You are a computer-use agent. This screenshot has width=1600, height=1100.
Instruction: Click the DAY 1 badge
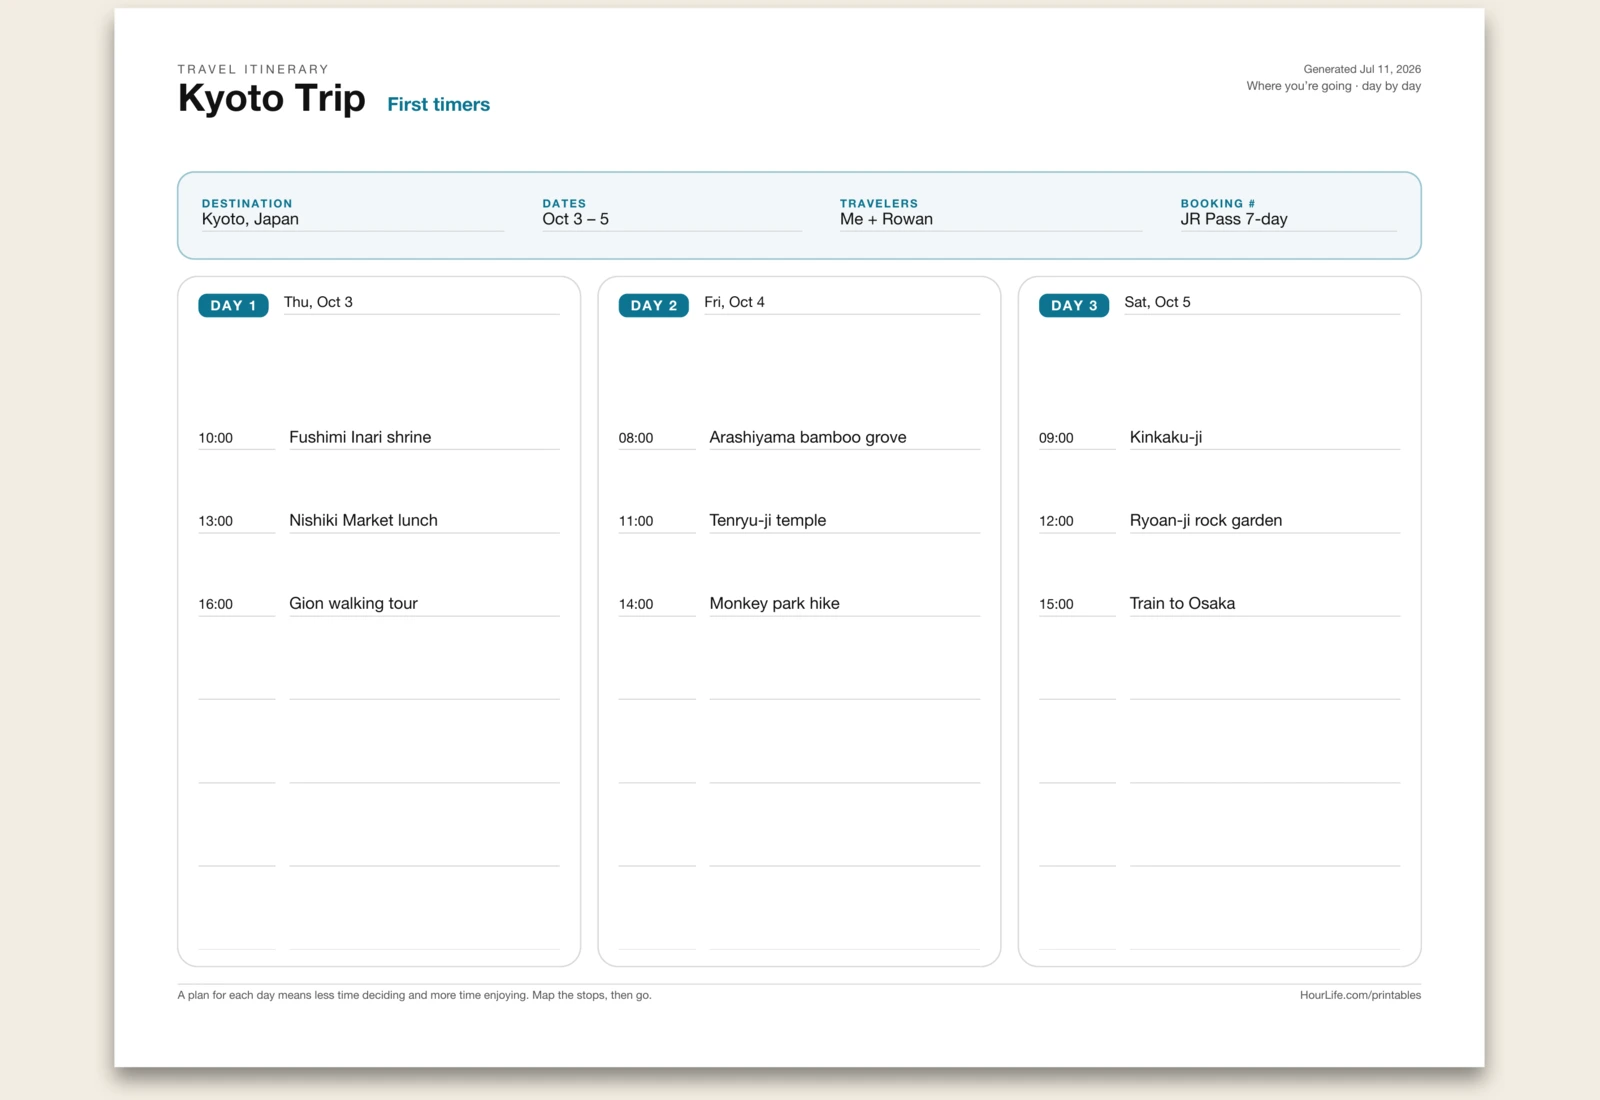coord(233,305)
